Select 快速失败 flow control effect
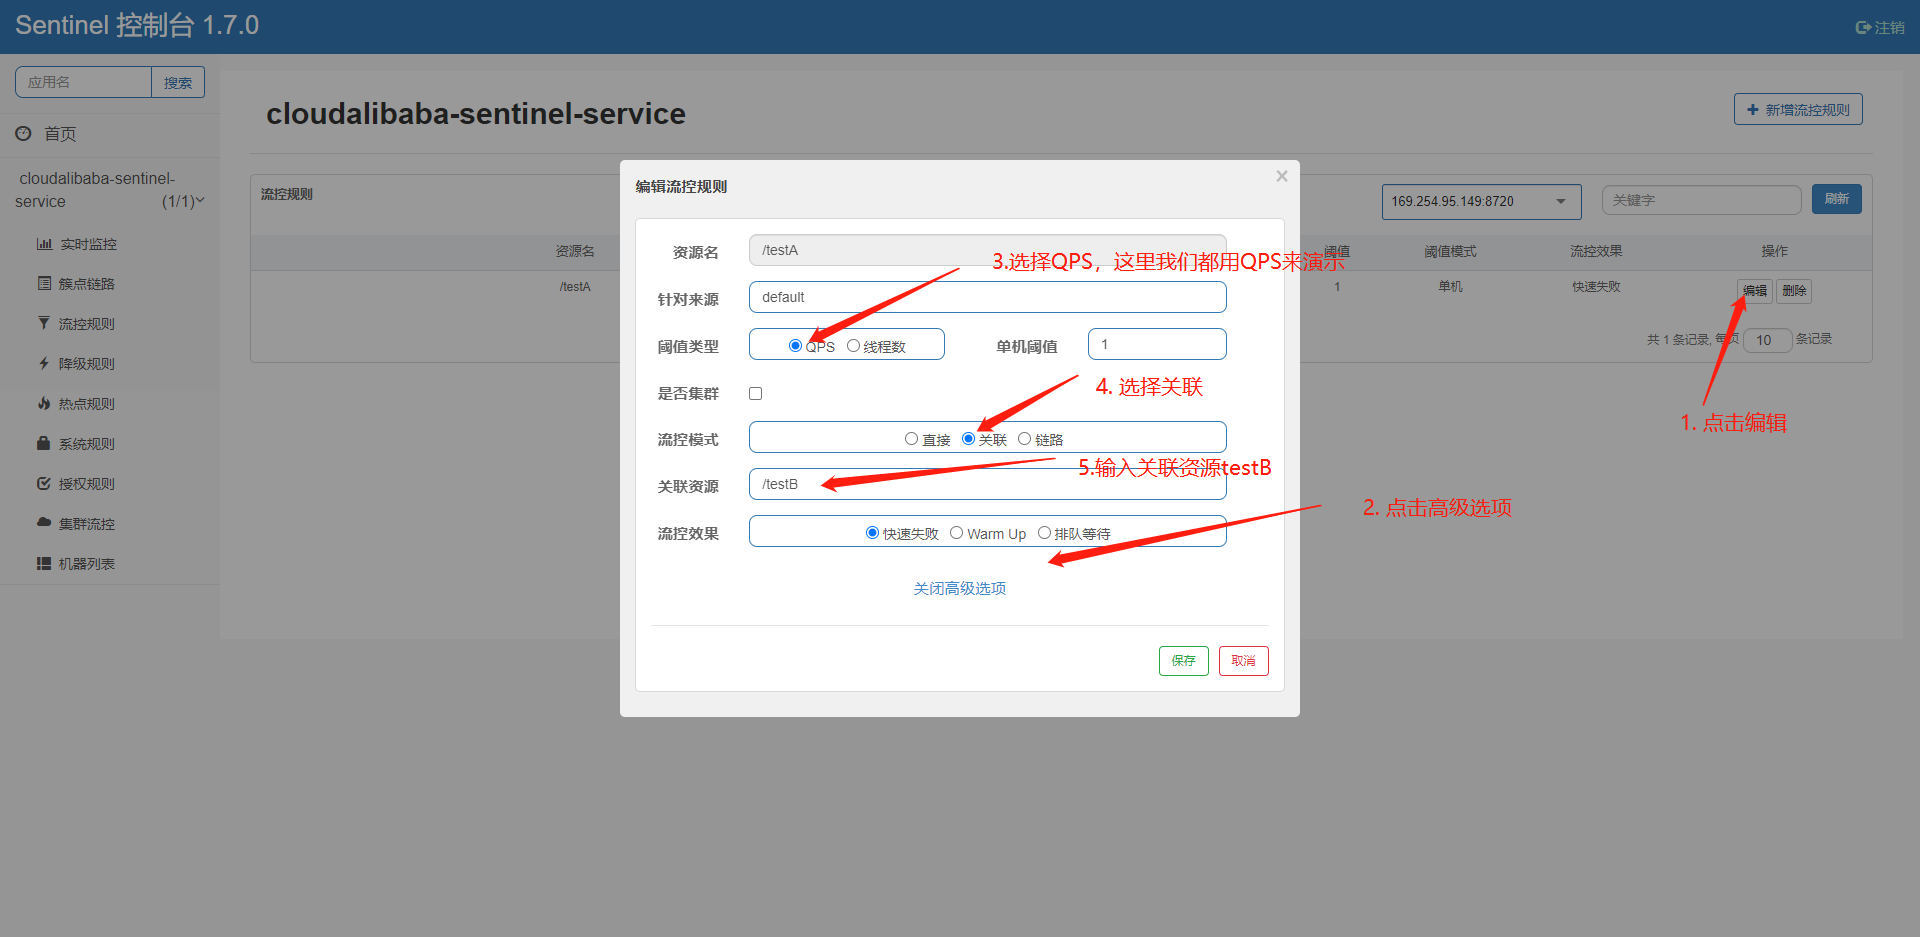The height and width of the screenshot is (937, 1920). tap(872, 532)
